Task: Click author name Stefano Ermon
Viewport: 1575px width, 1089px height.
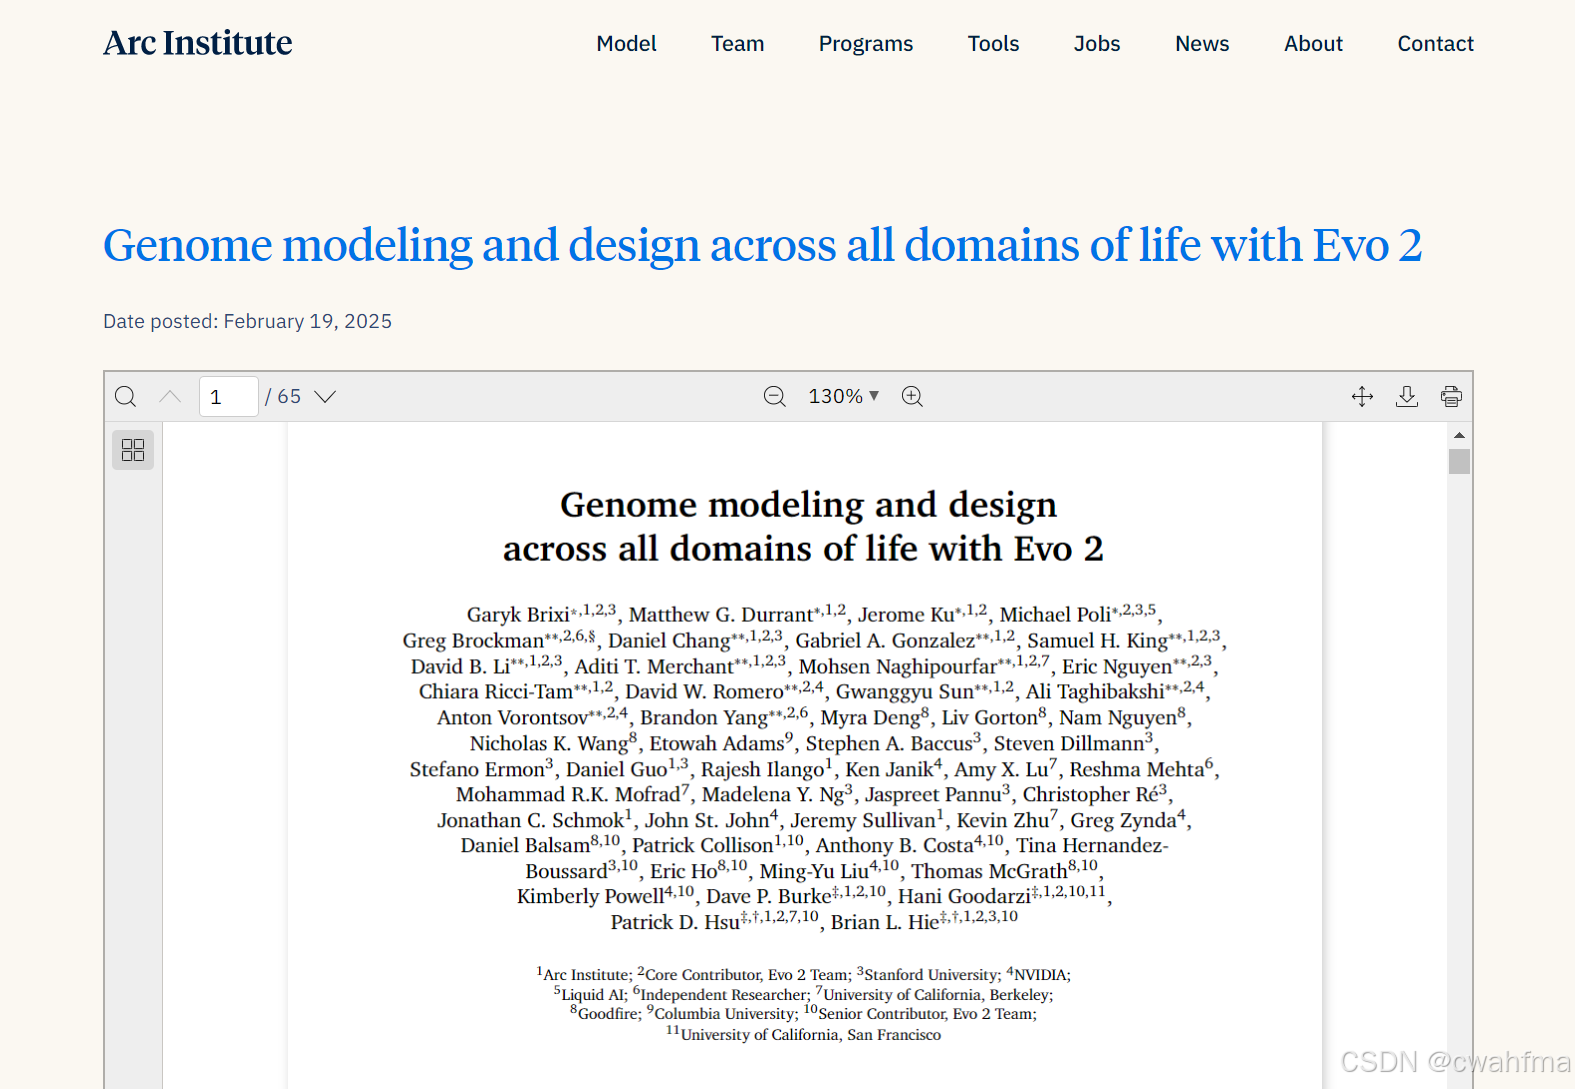Action: (477, 770)
